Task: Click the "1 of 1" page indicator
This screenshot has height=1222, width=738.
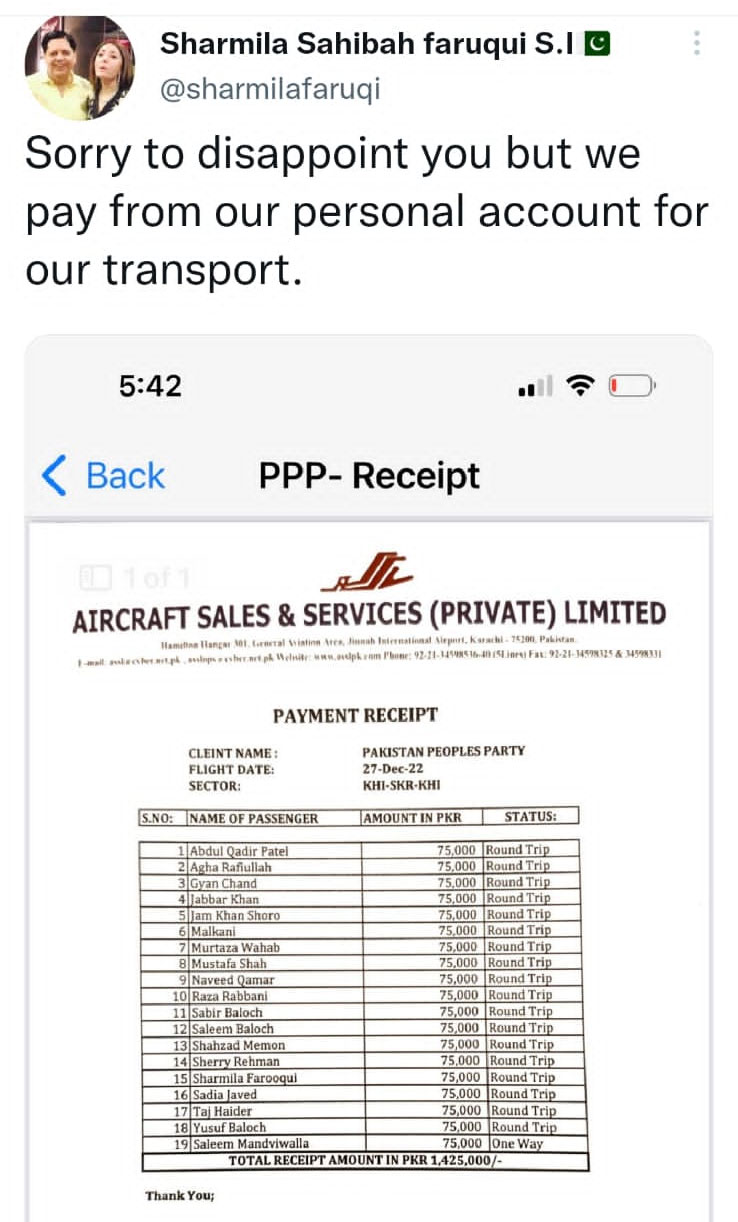Action: 136,577
